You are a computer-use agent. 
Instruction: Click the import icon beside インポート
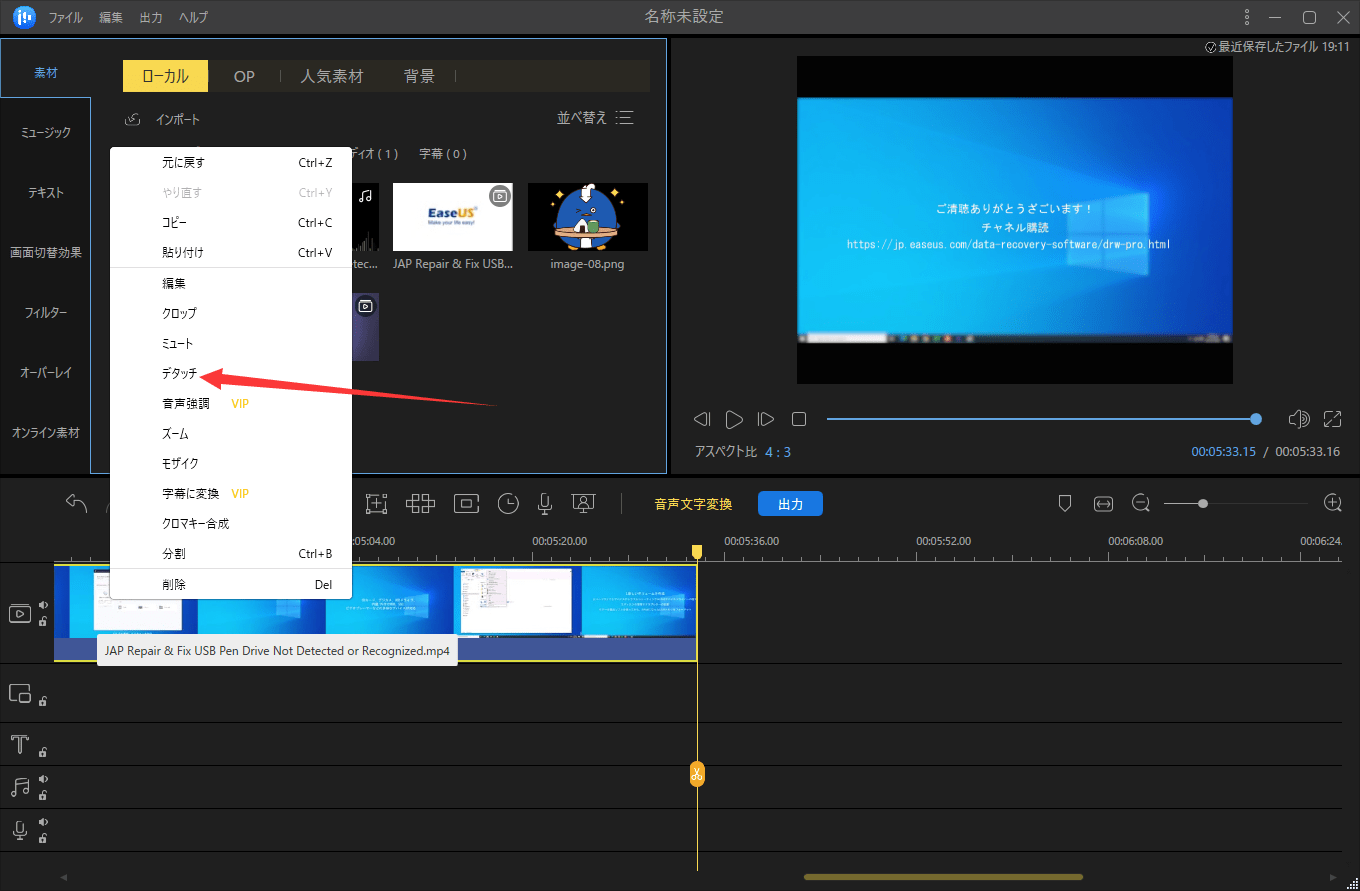point(133,120)
